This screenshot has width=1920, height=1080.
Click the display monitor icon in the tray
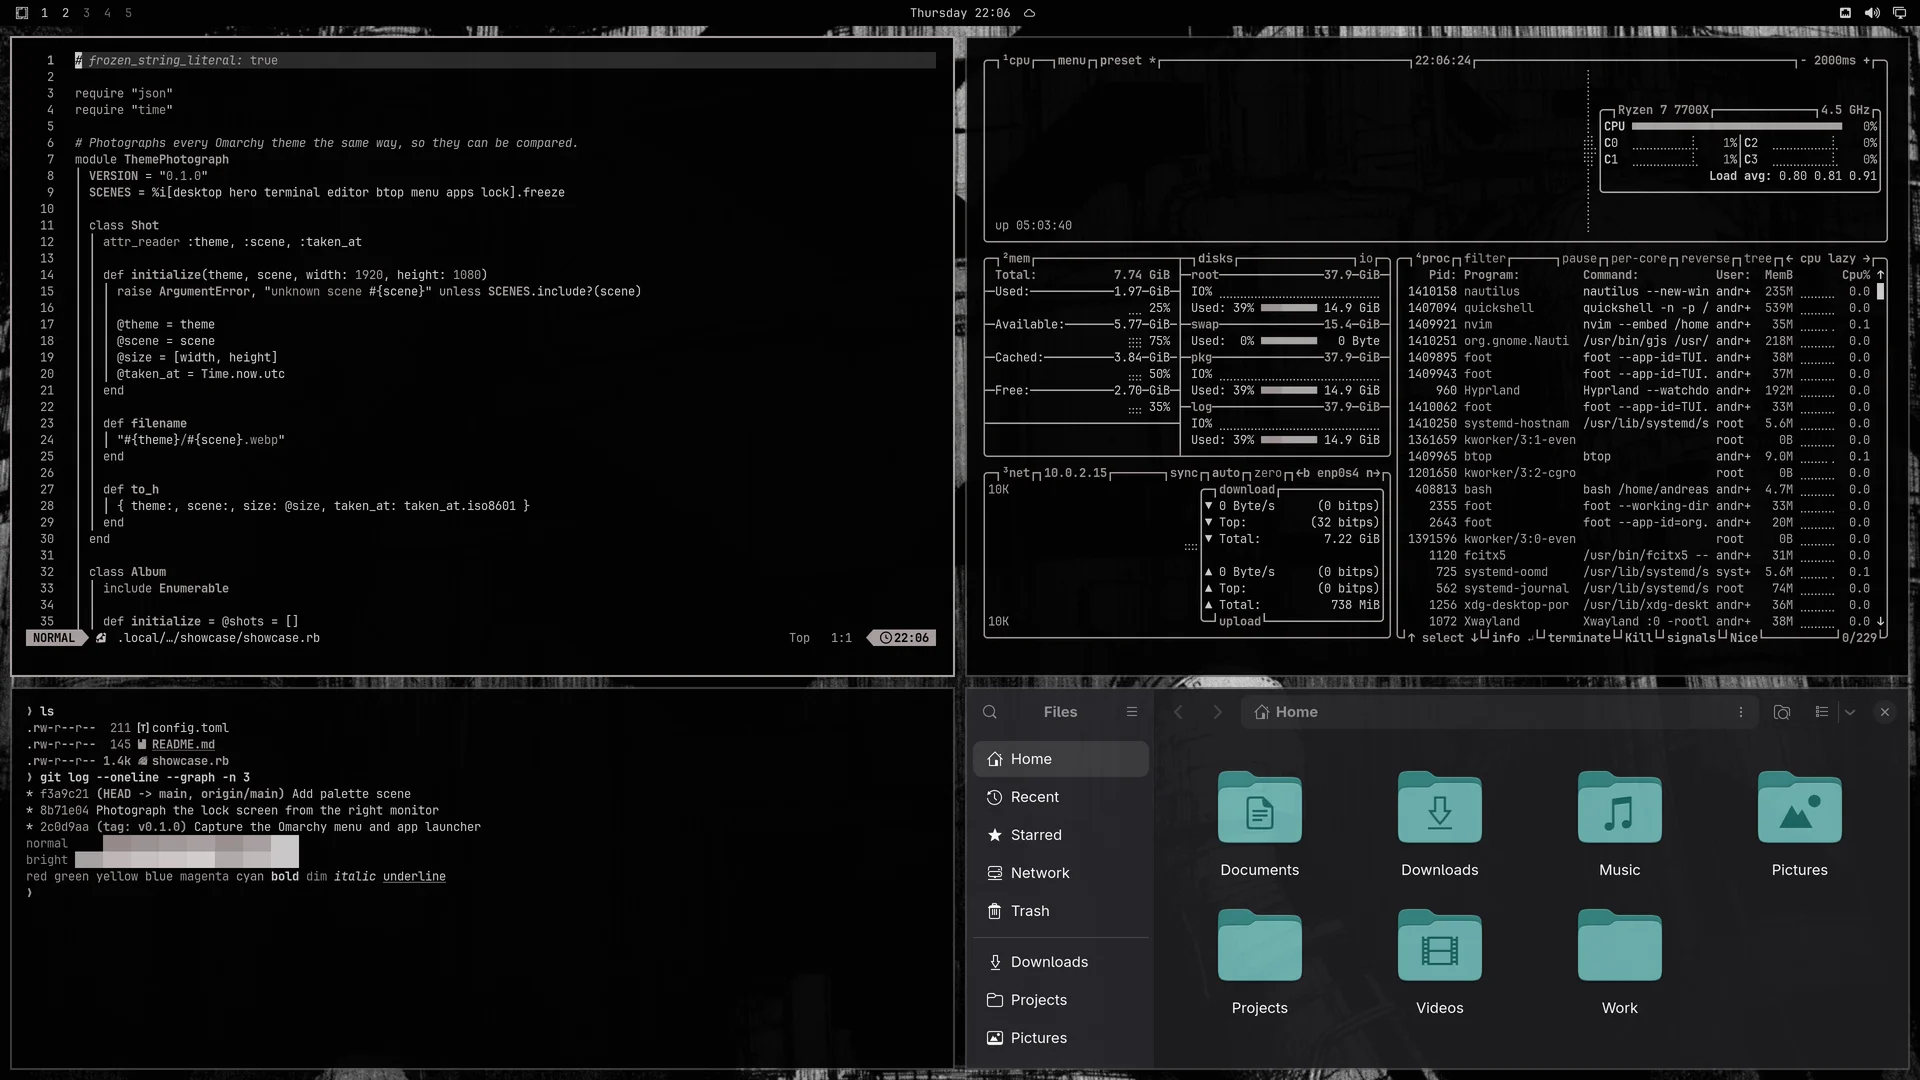(1899, 13)
